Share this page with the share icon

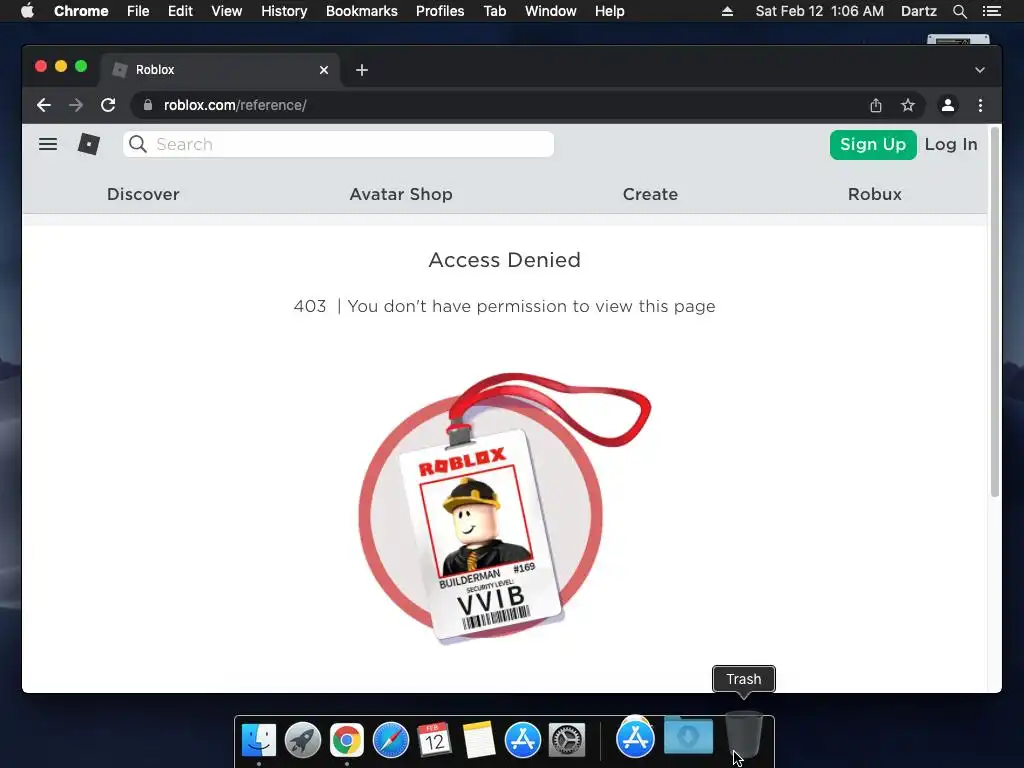tap(876, 105)
